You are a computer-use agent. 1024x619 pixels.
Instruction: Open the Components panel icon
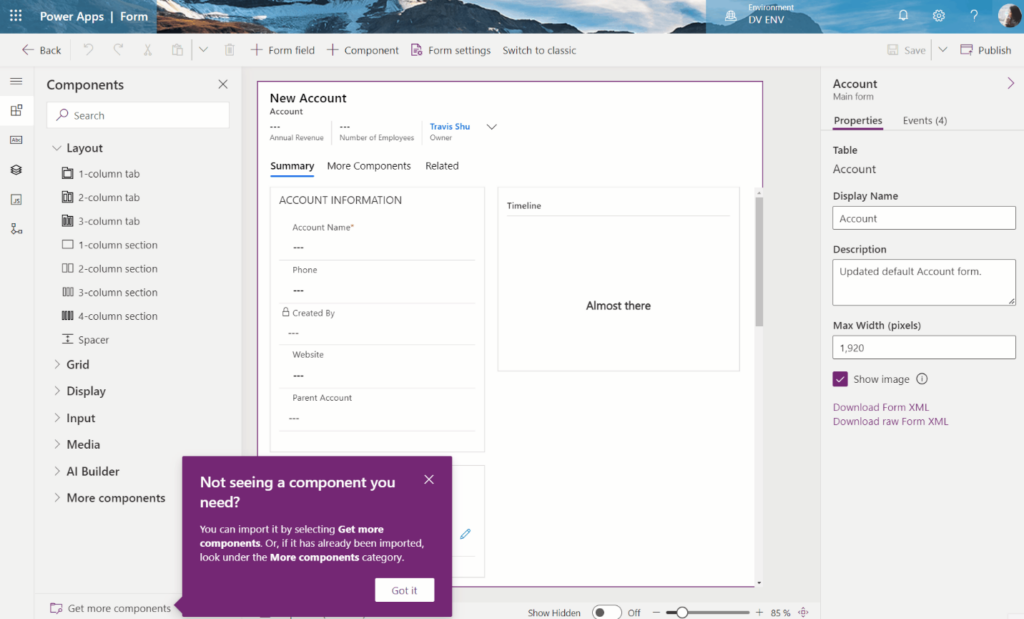(x=16, y=111)
